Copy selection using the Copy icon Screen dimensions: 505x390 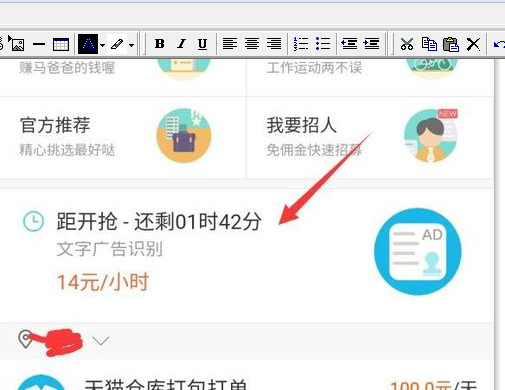(429, 44)
